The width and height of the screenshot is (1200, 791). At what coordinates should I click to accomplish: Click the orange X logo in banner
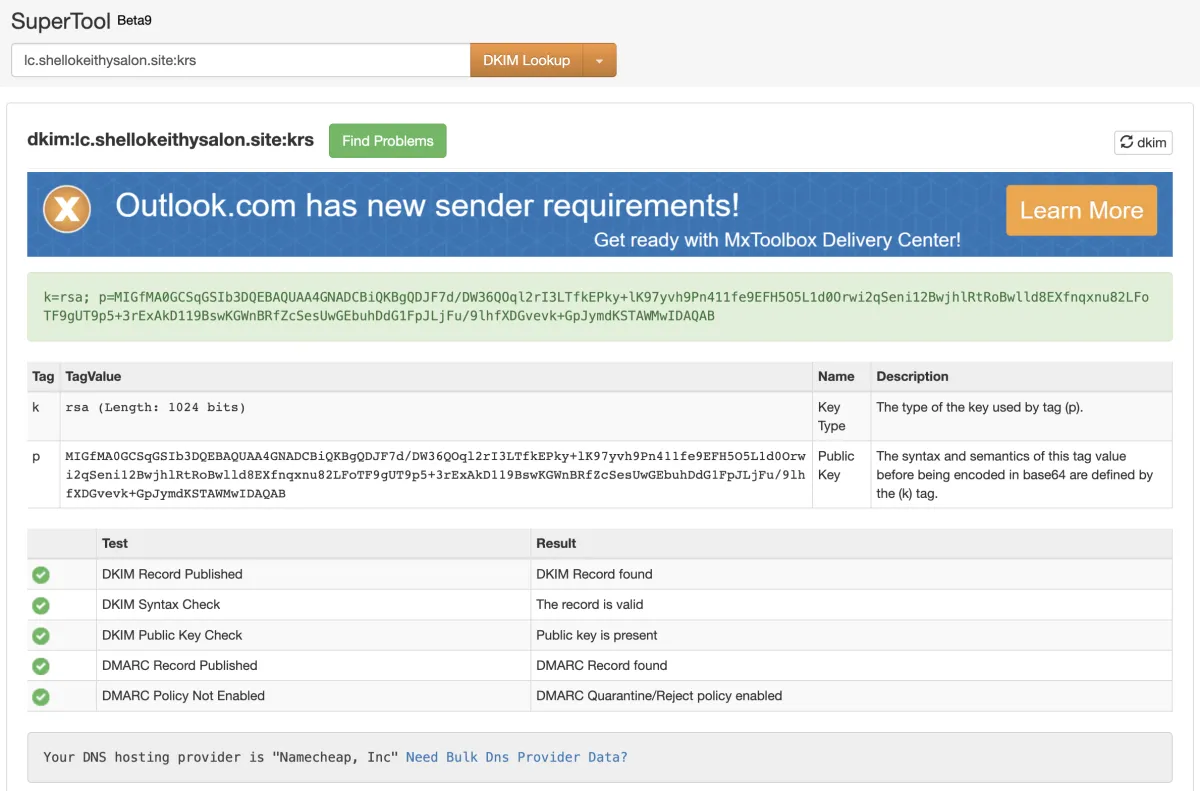67,210
